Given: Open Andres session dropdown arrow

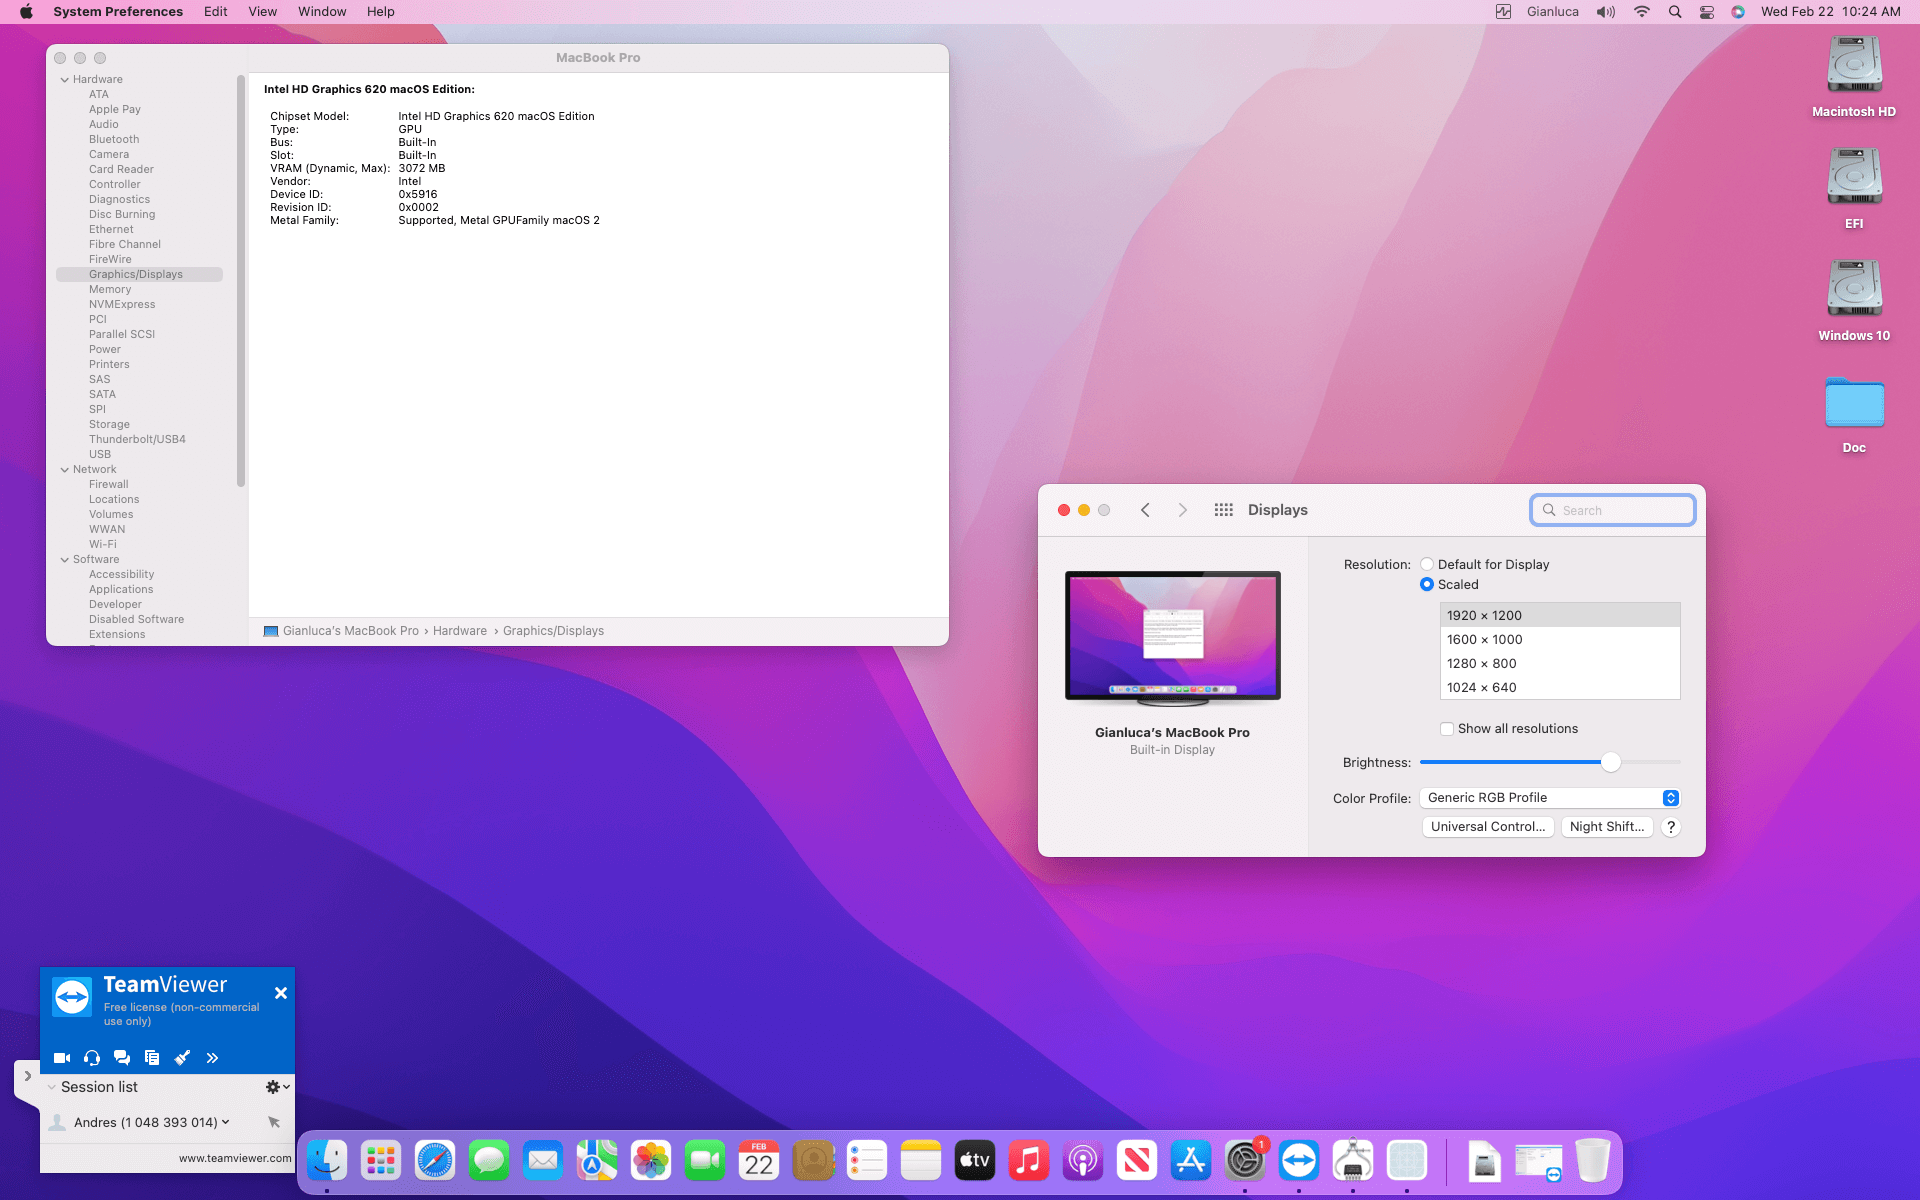Looking at the screenshot, I should click(226, 1122).
